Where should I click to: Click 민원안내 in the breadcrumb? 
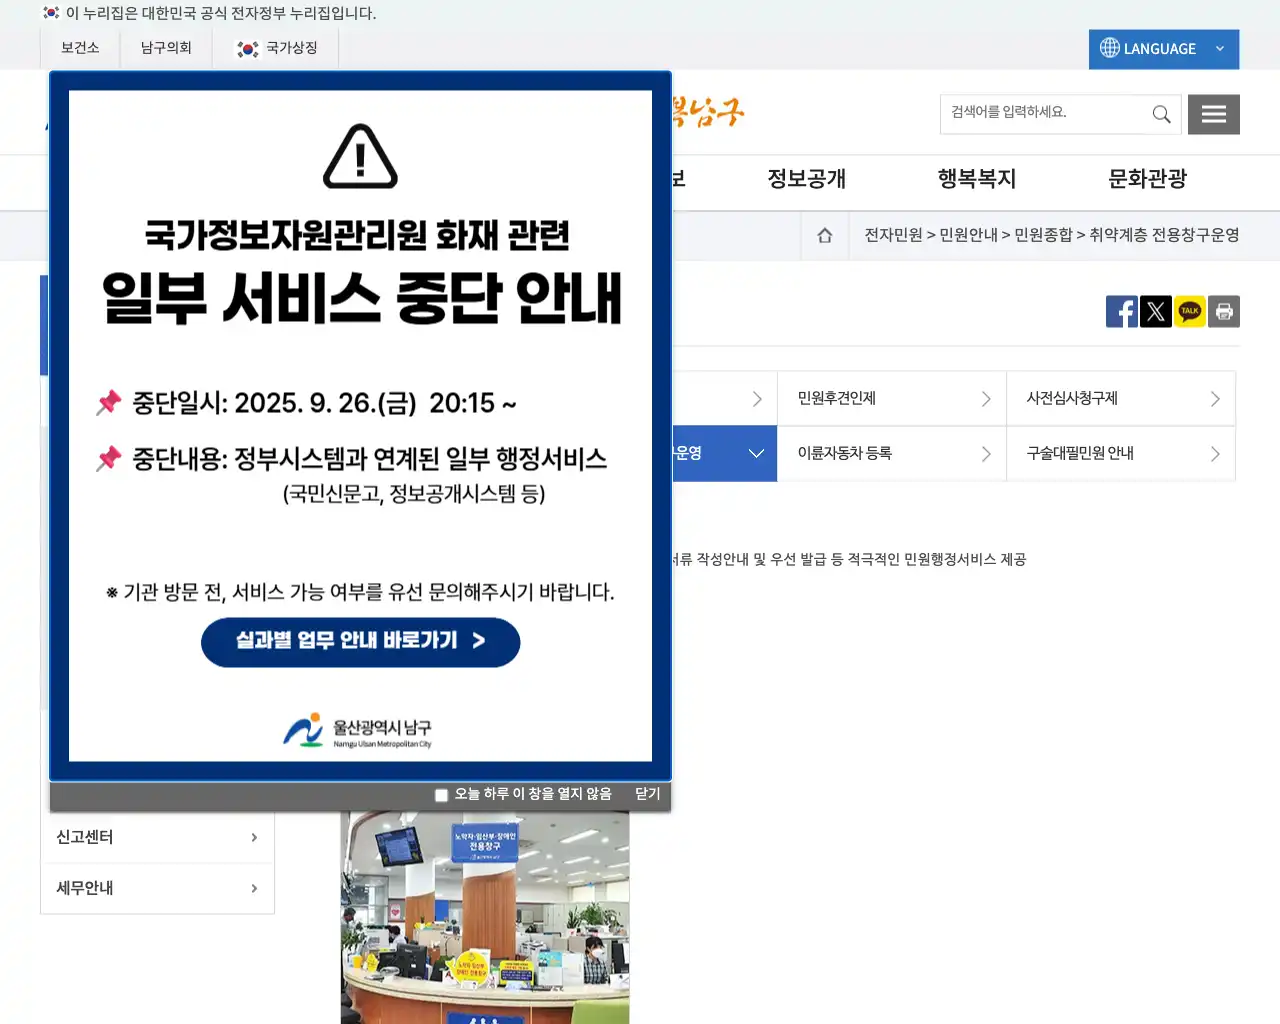coord(968,235)
